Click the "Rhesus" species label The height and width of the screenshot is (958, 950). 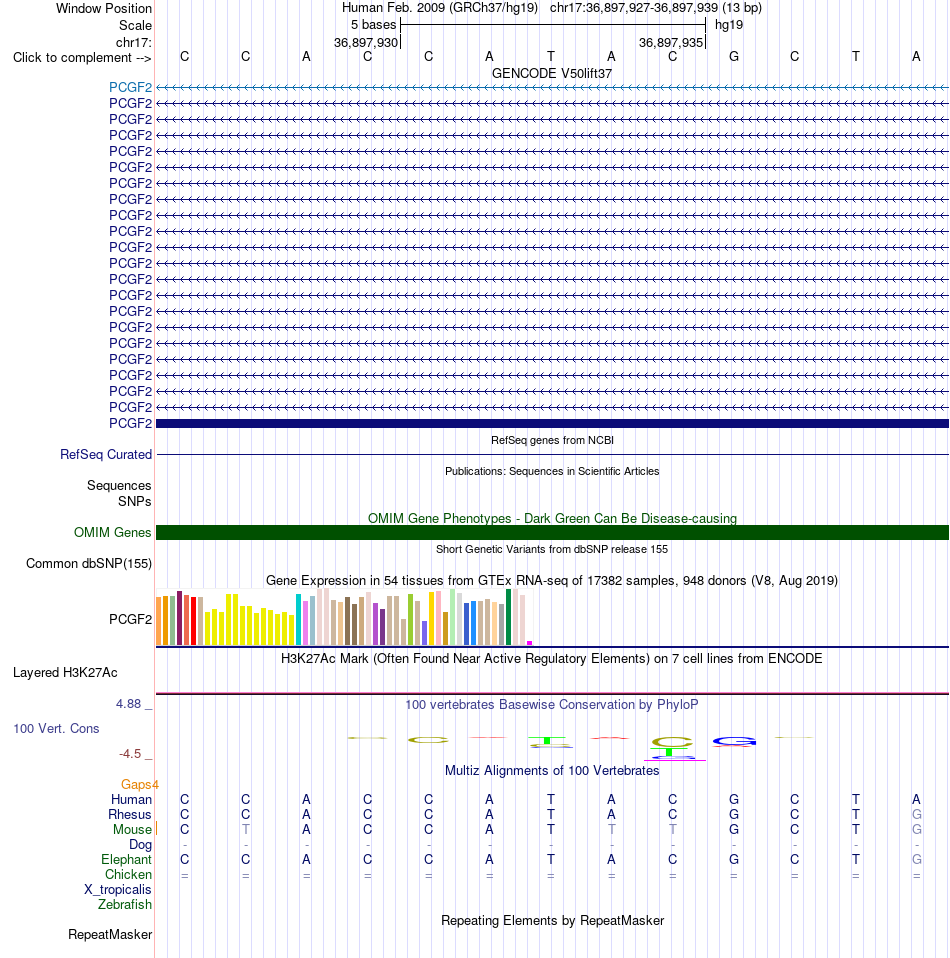click(x=130, y=814)
